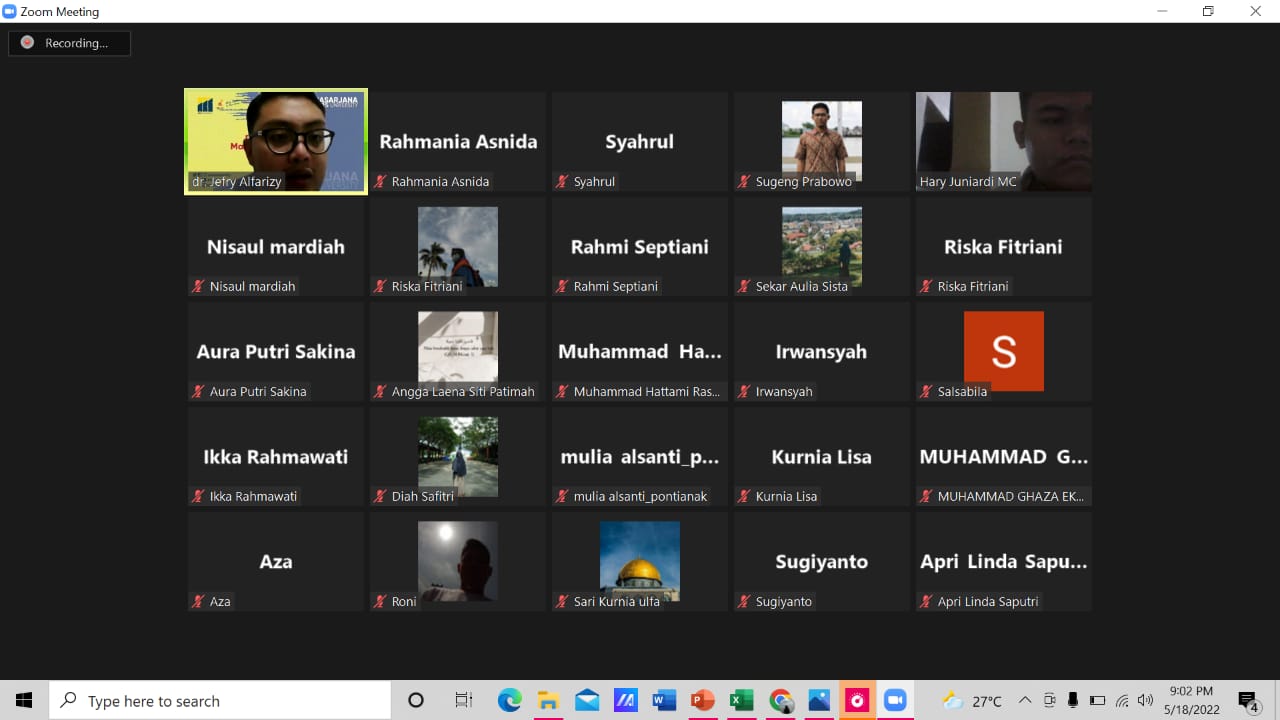Open PowerPoint from the taskbar

click(x=703, y=701)
